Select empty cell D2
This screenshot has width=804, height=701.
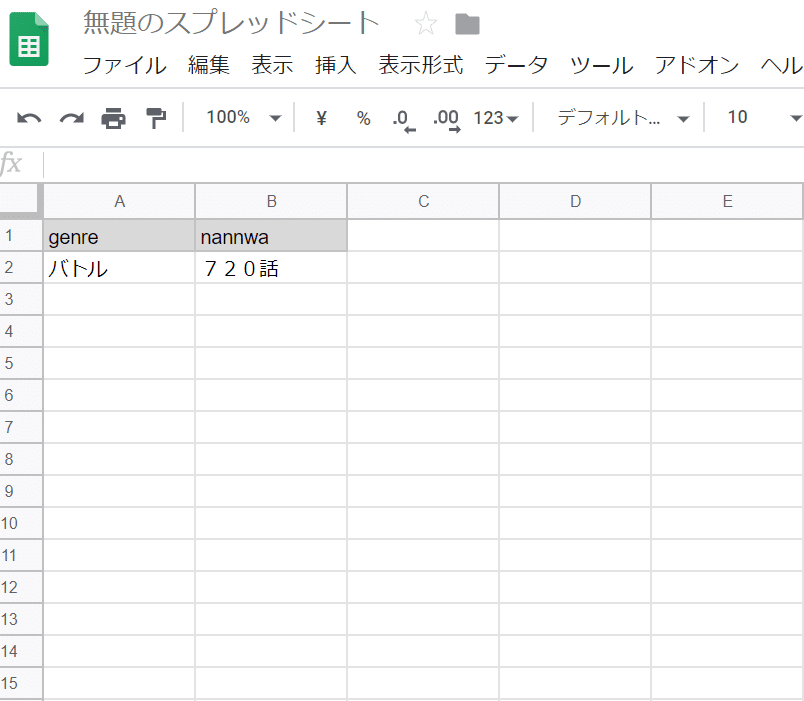(575, 268)
